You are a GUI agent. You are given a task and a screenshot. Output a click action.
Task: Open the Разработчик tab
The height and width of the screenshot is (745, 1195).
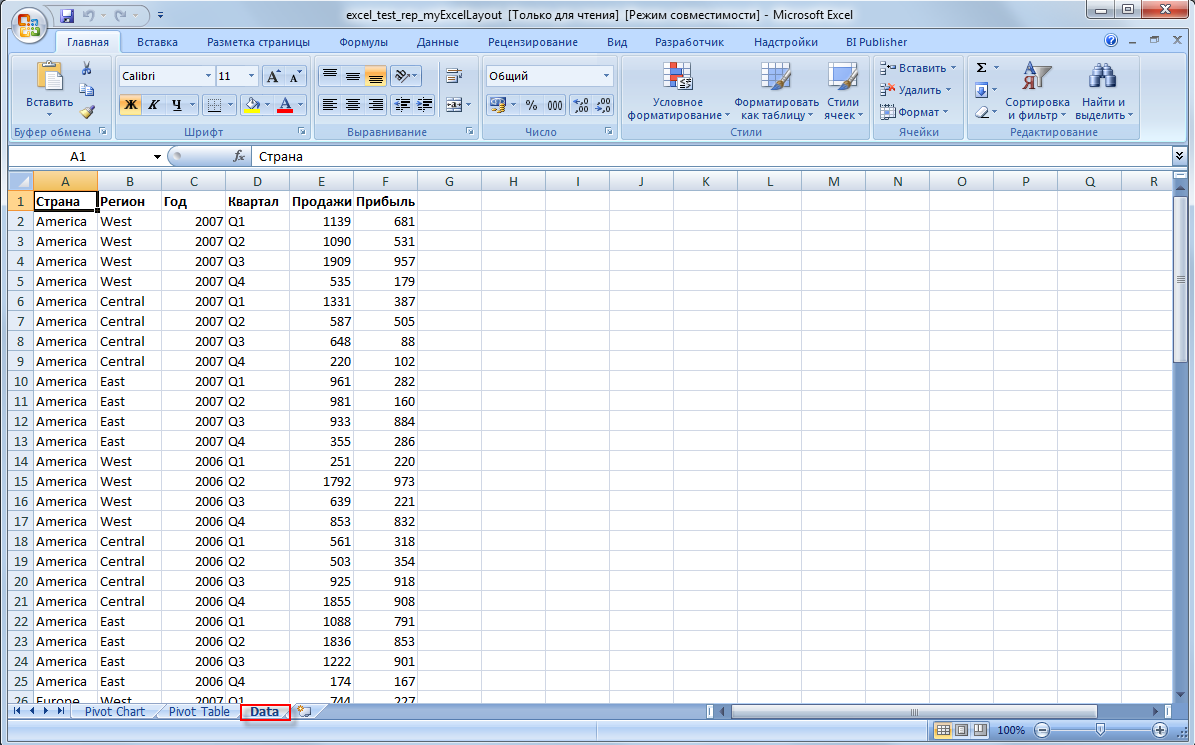coord(690,42)
